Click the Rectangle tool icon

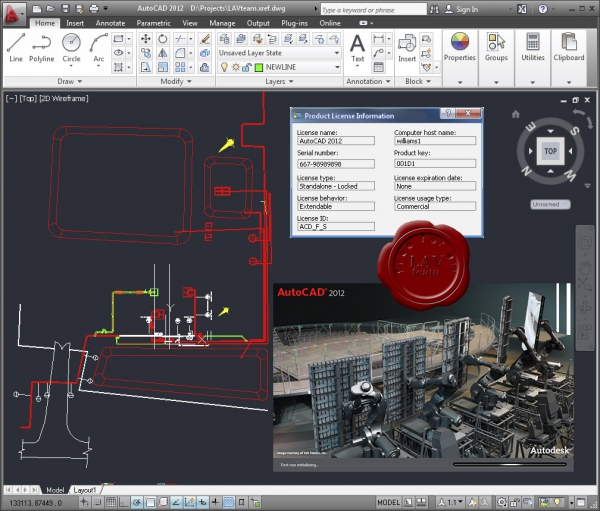pos(119,39)
